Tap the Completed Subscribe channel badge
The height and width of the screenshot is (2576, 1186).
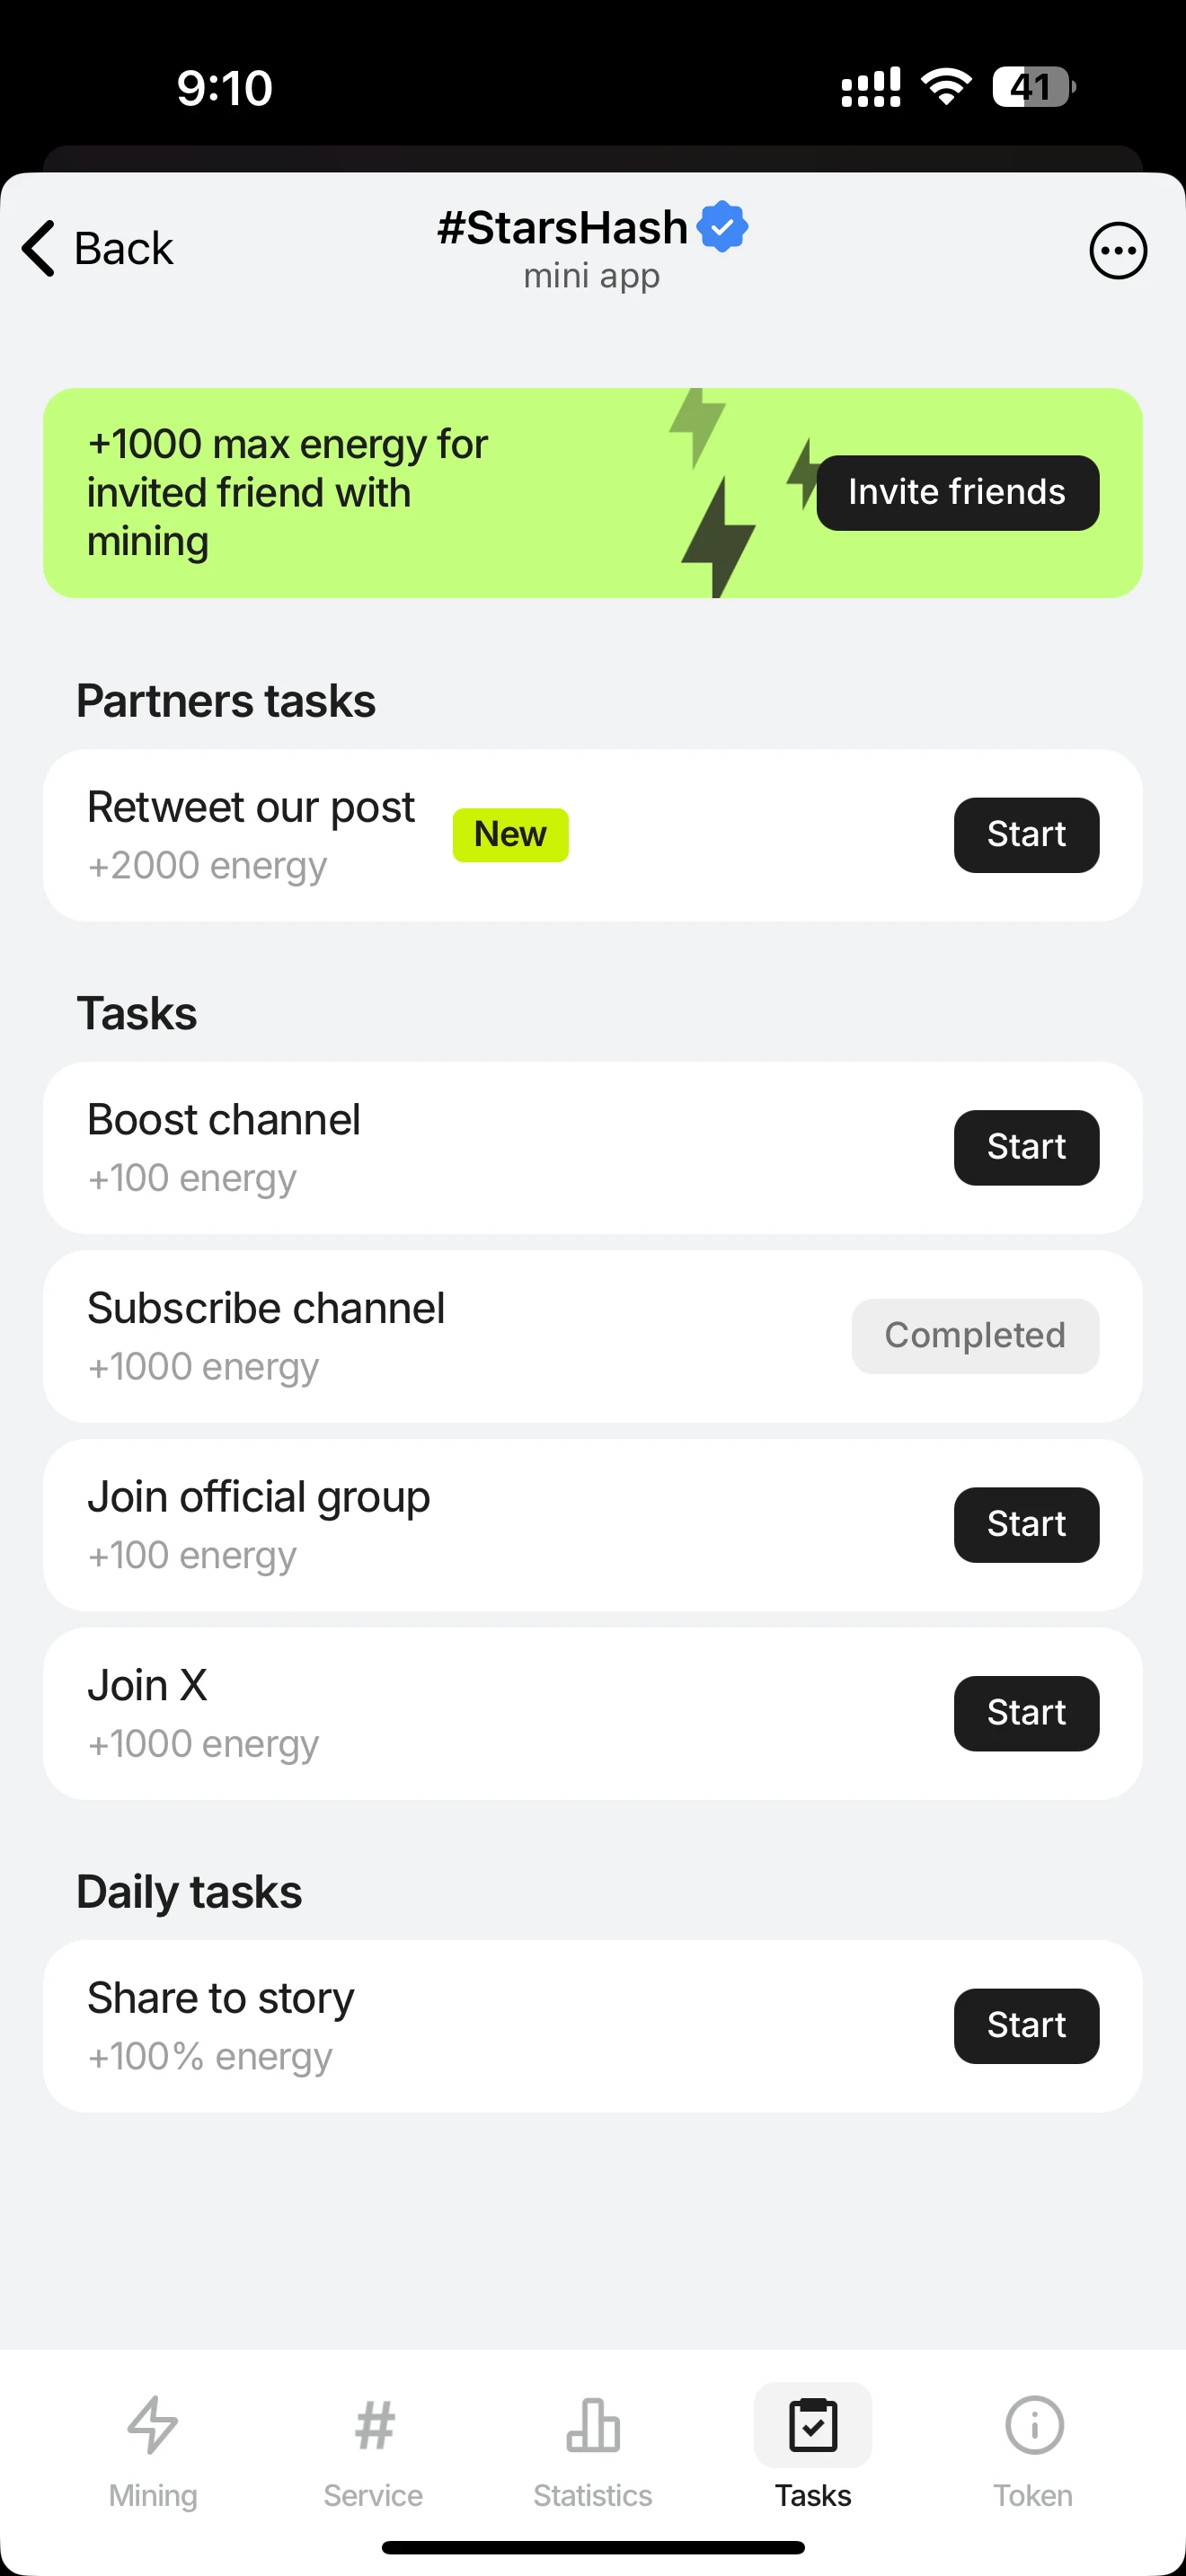(x=975, y=1336)
